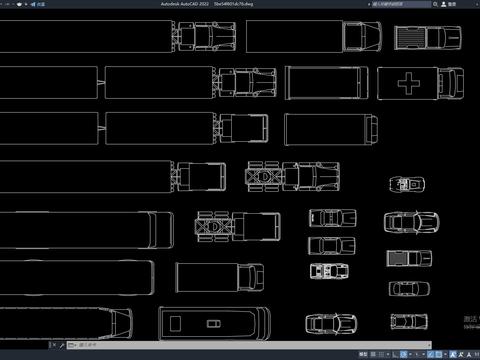Click the help search input box
This screenshot has width=480, height=360.
click(401, 4)
